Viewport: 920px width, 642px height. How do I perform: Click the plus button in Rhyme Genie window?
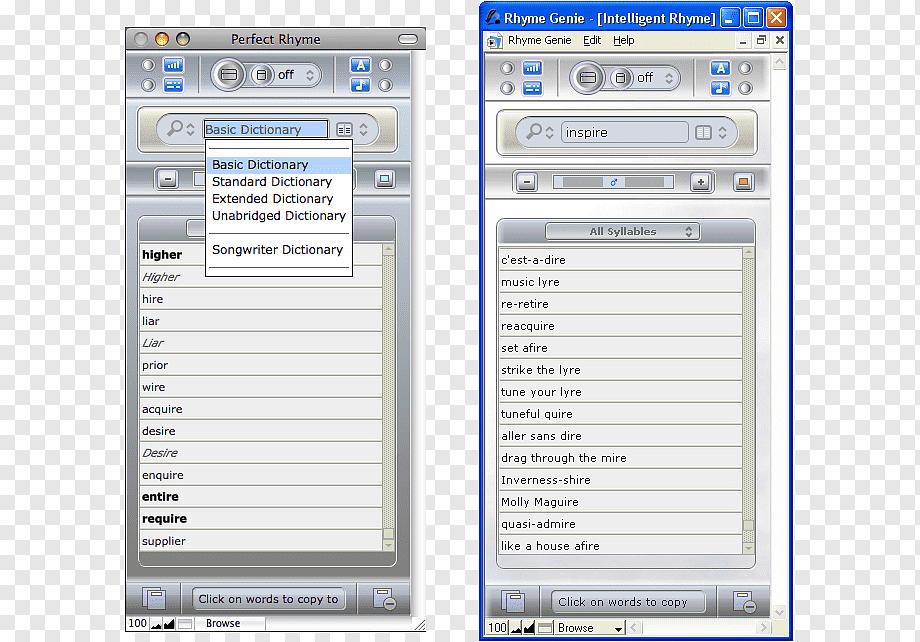click(x=701, y=183)
